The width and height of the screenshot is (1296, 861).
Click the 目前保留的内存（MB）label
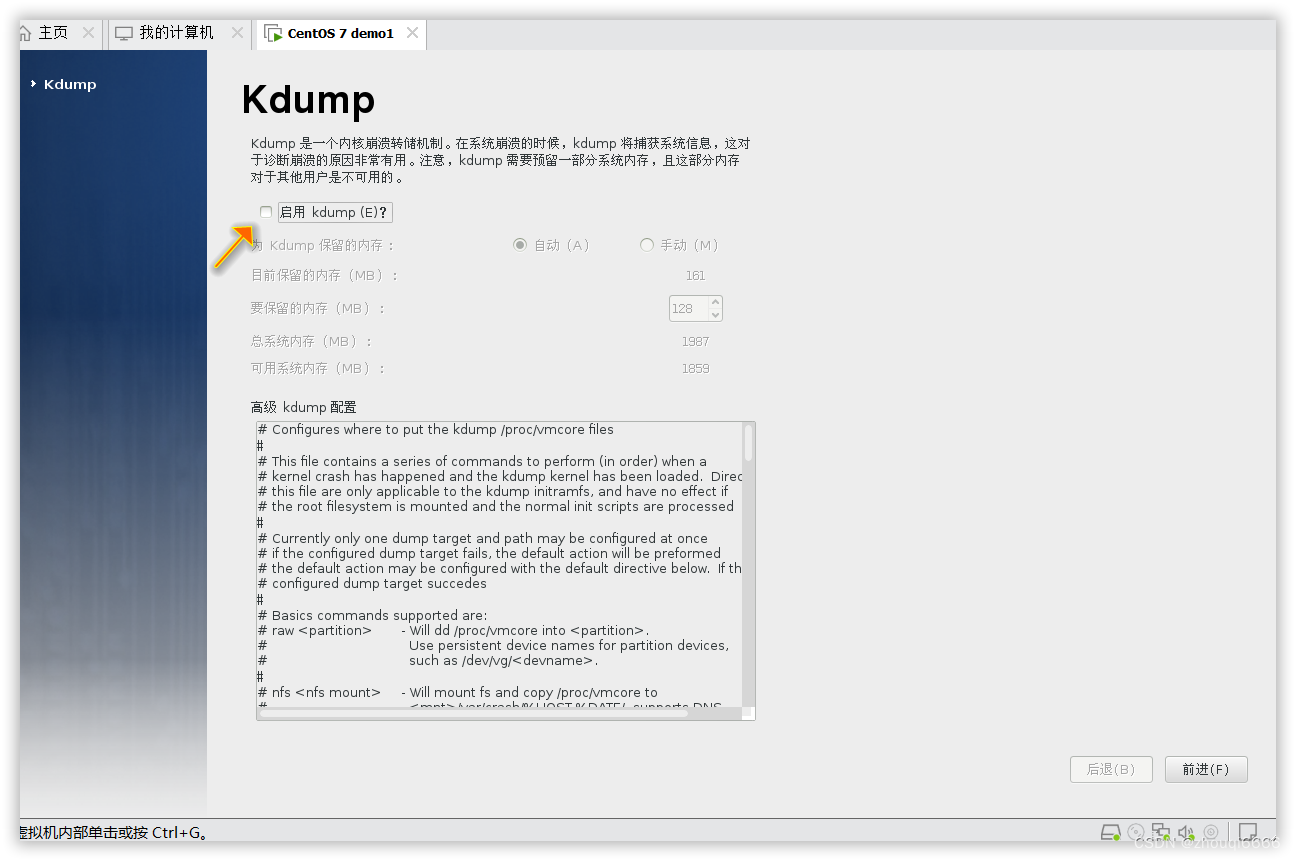click(324, 276)
